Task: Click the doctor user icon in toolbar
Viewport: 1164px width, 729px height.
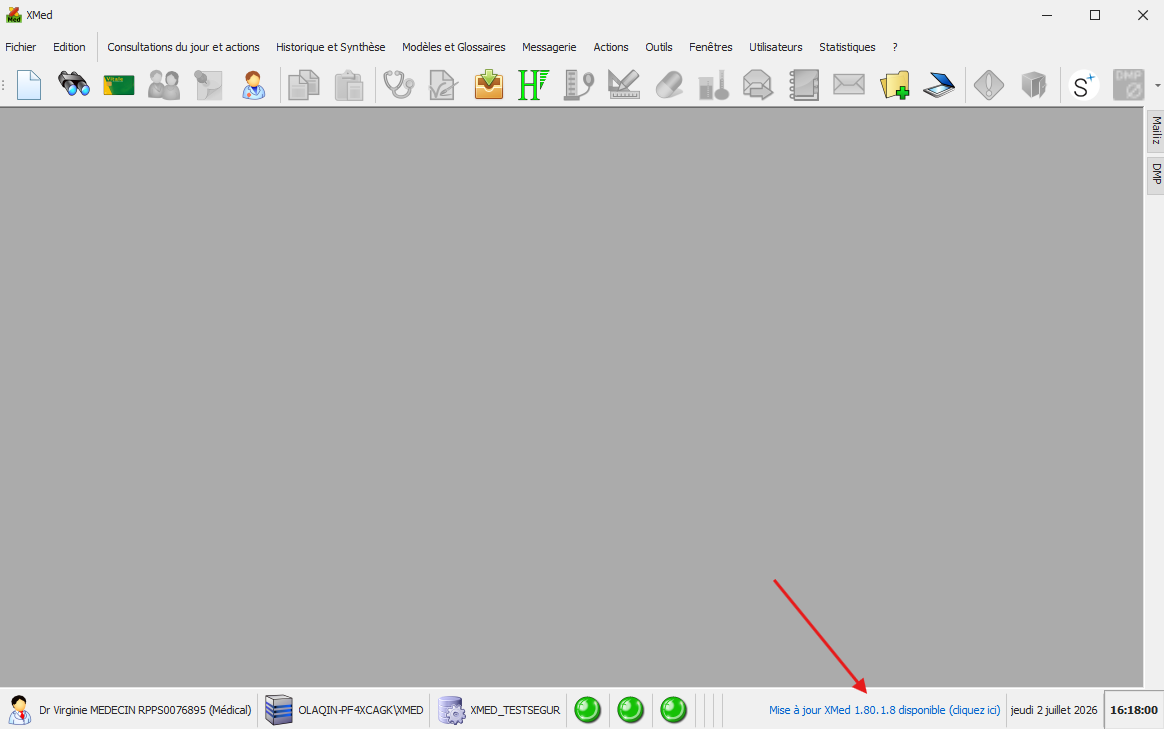Action: (x=254, y=85)
